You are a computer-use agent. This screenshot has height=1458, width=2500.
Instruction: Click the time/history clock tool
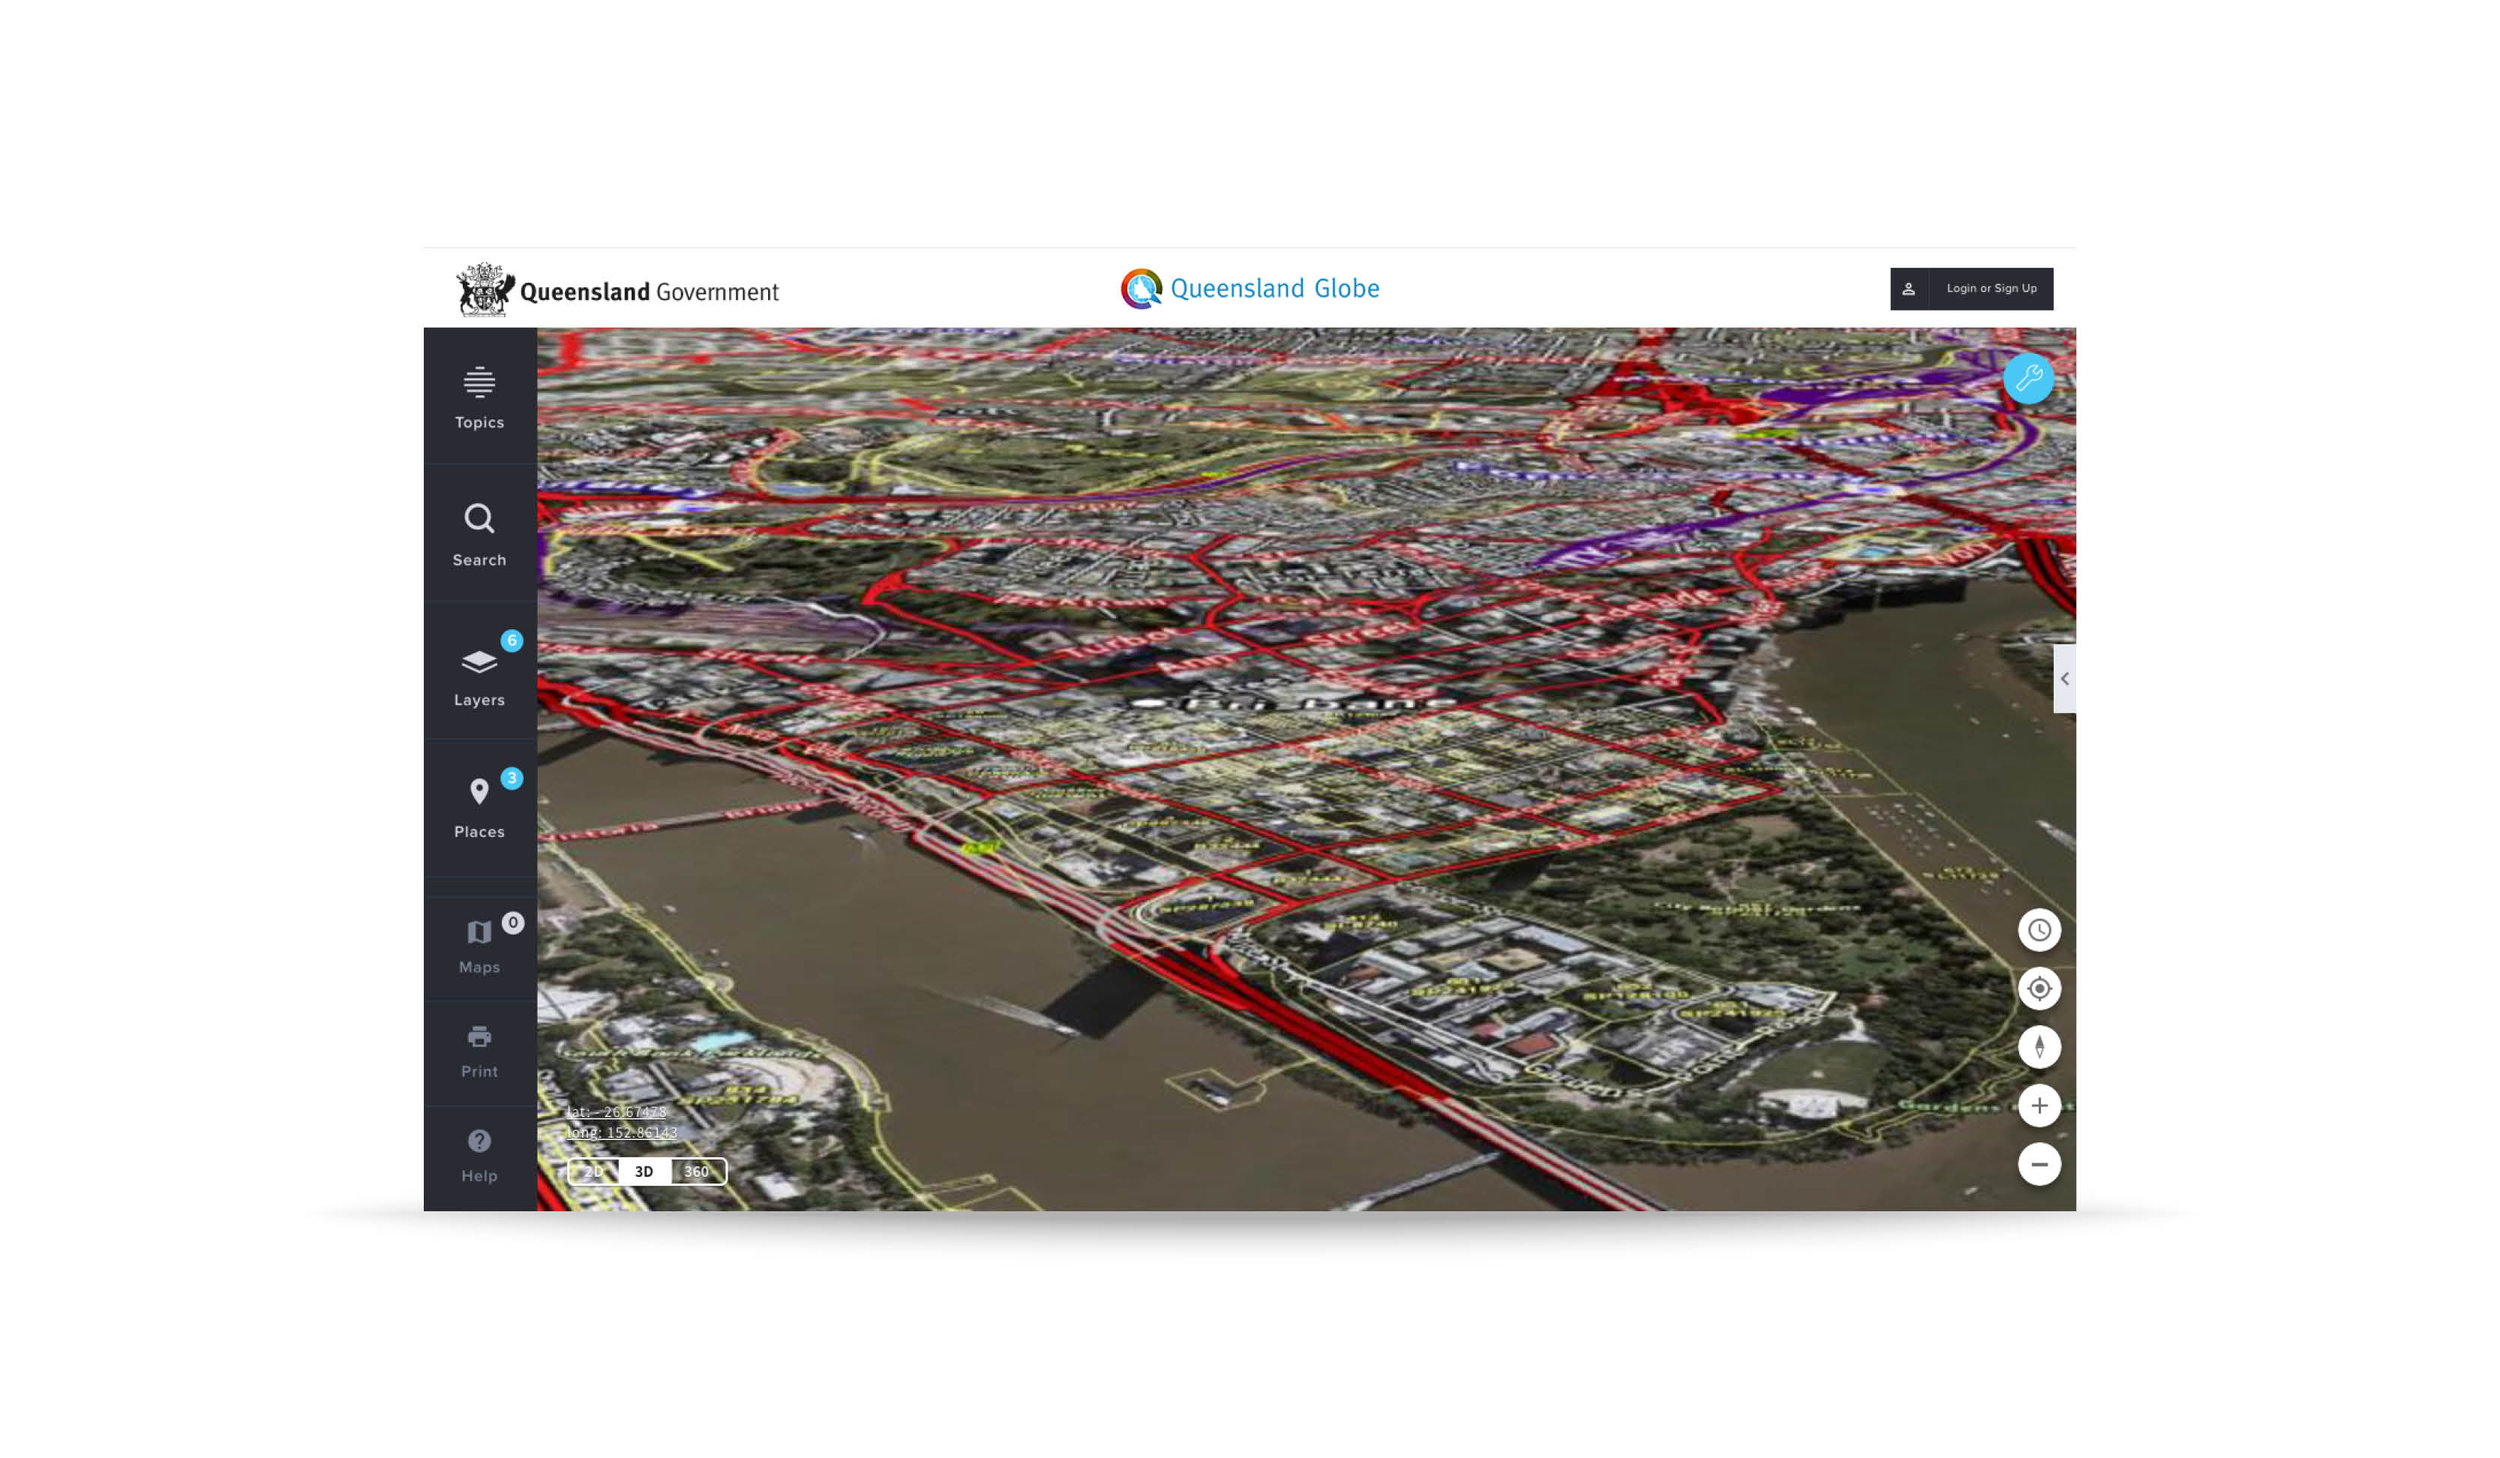click(x=2040, y=929)
